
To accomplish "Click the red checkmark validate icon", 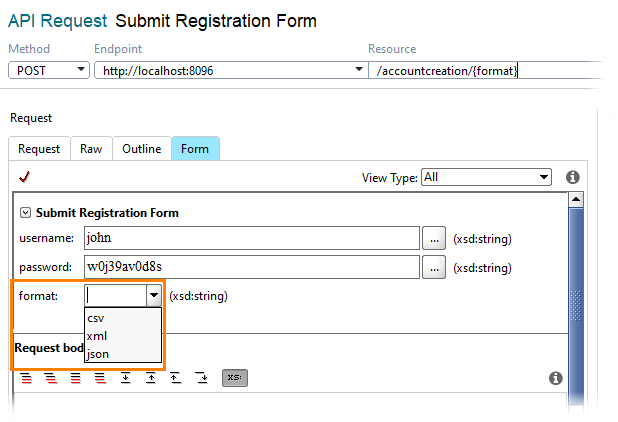I will (24, 177).
